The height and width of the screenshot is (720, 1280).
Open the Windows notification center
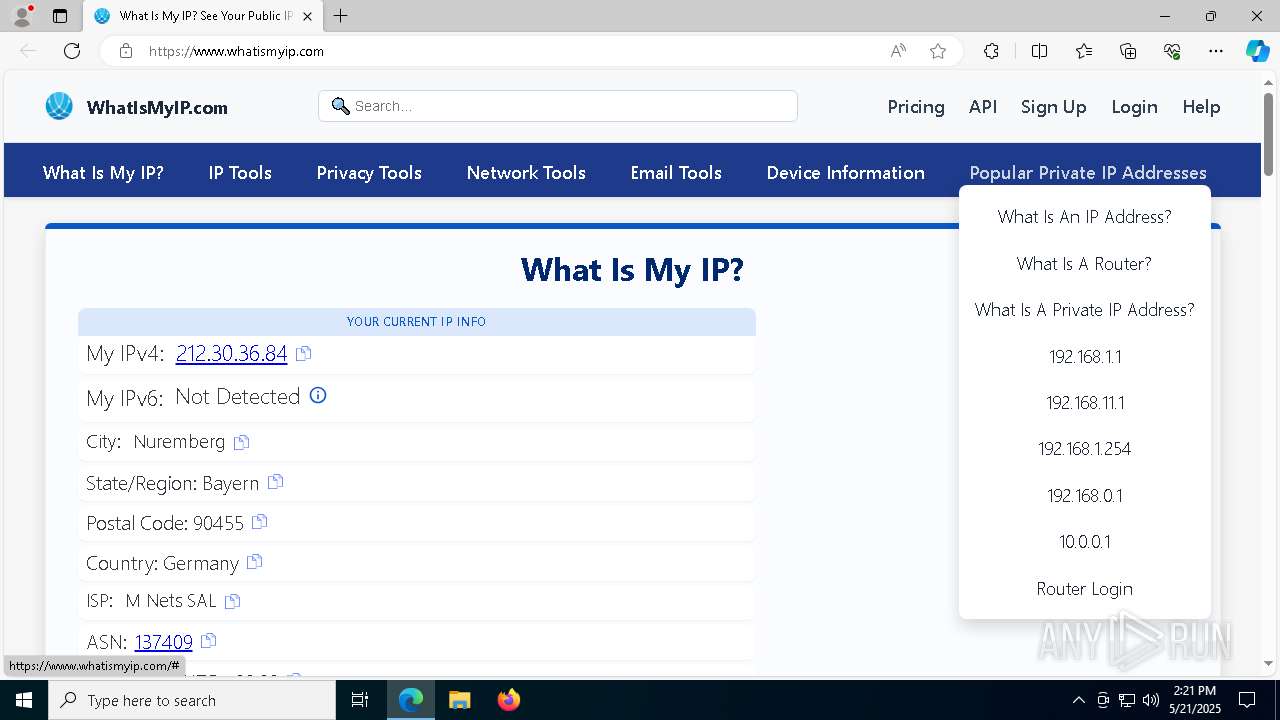[x=1247, y=700]
